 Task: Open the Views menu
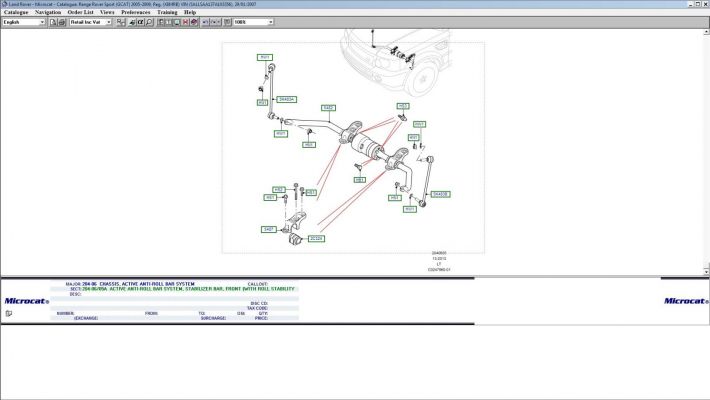(x=107, y=12)
